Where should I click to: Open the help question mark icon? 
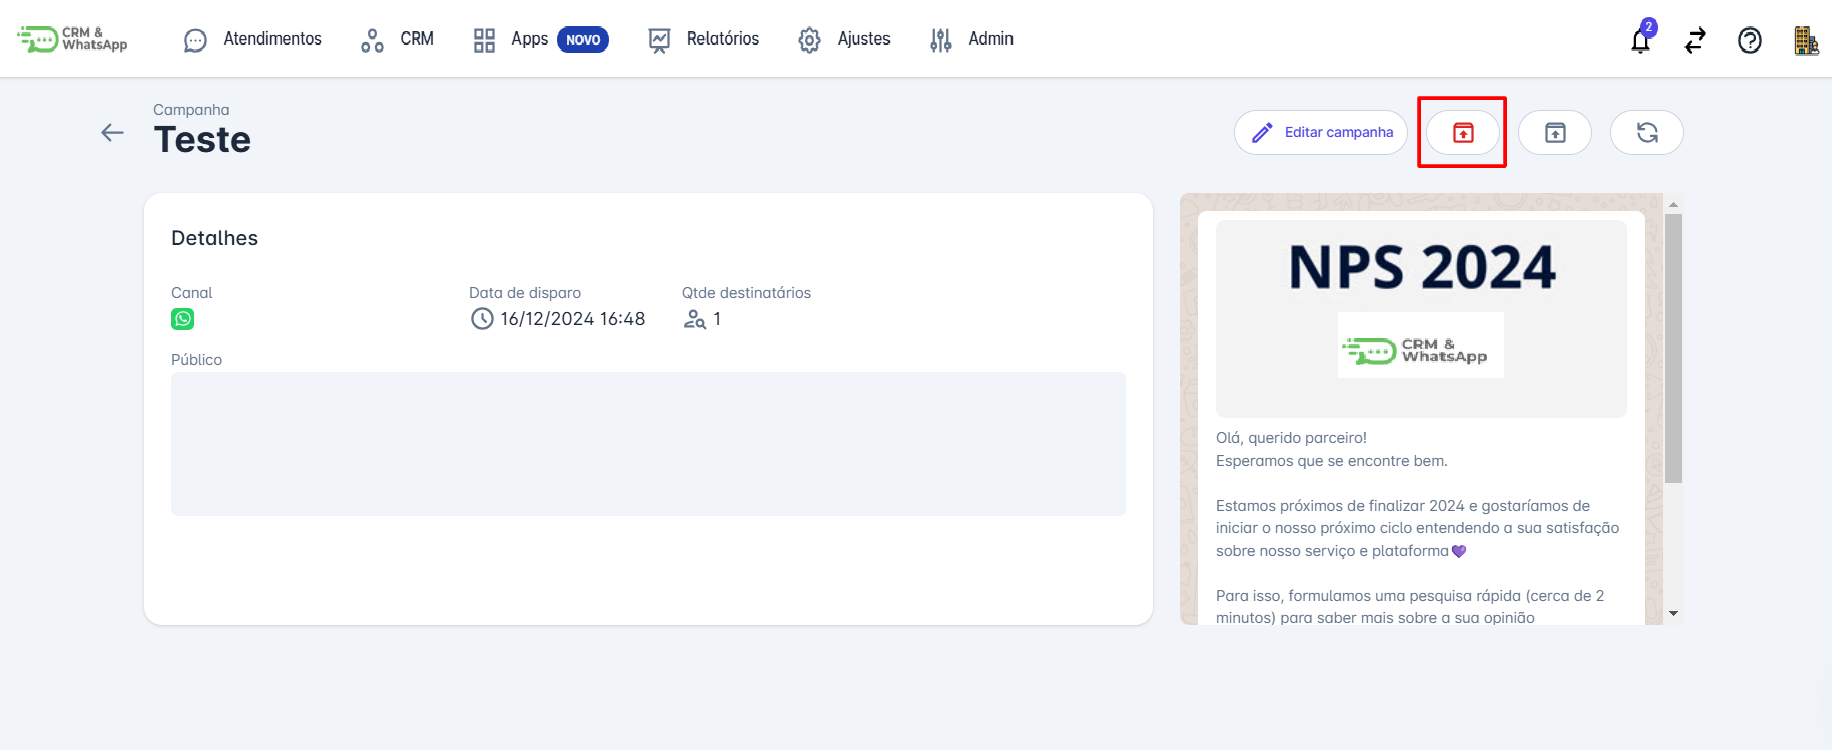(x=1749, y=41)
